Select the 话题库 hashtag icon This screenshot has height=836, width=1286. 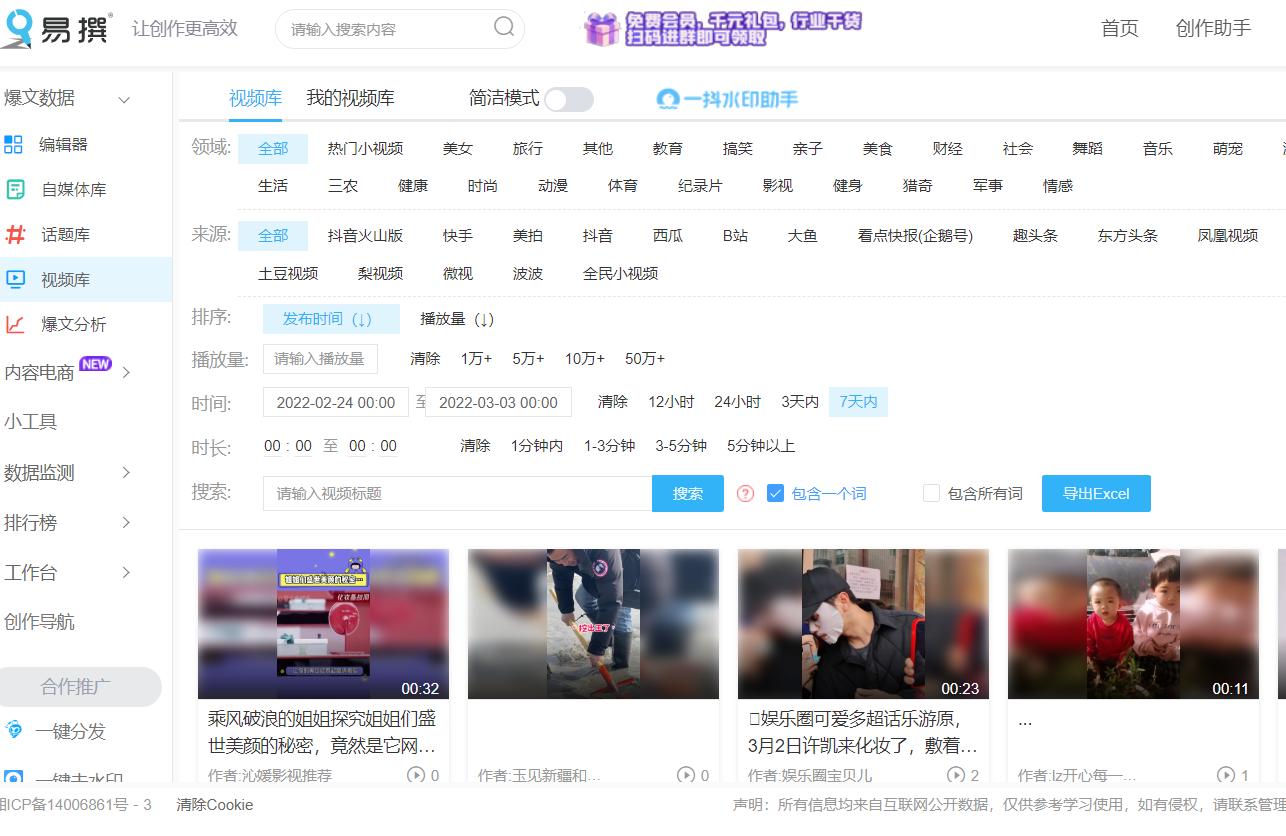coord(15,235)
